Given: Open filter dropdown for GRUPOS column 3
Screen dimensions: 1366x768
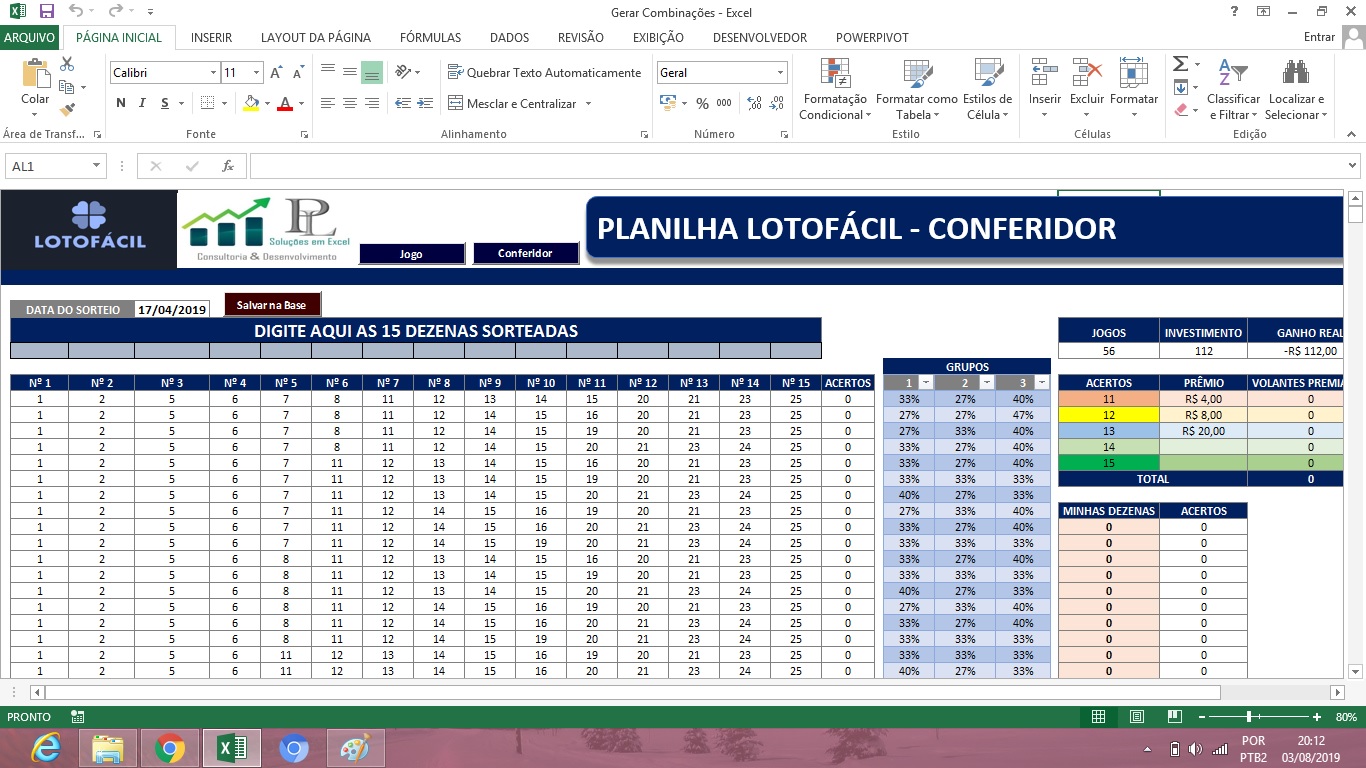Looking at the screenshot, I should (1041, 382).
